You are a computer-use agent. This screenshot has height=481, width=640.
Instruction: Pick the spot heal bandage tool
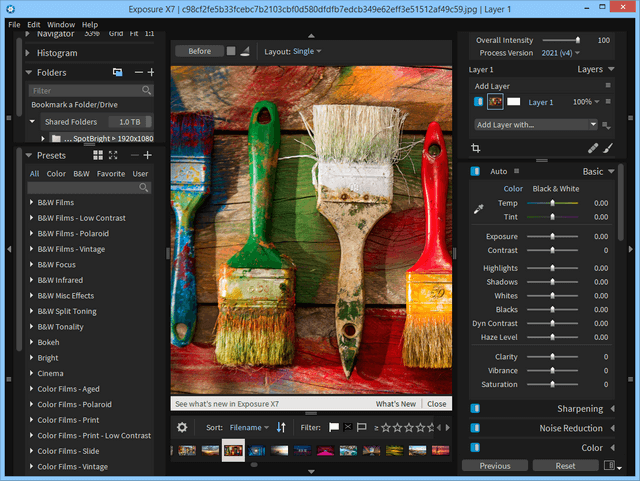(x=592, y=148)
